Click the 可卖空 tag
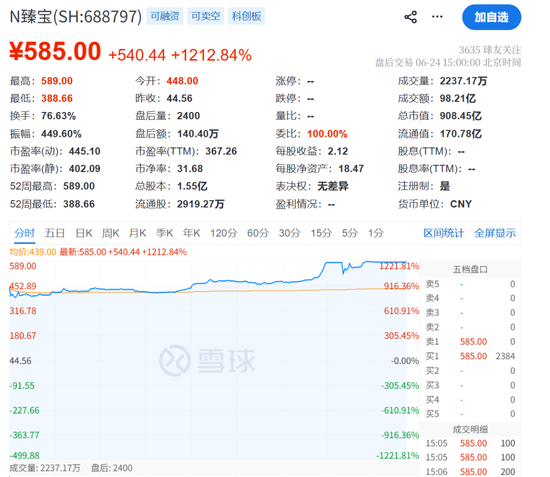The image size is (550, 477). pos(206,16)
